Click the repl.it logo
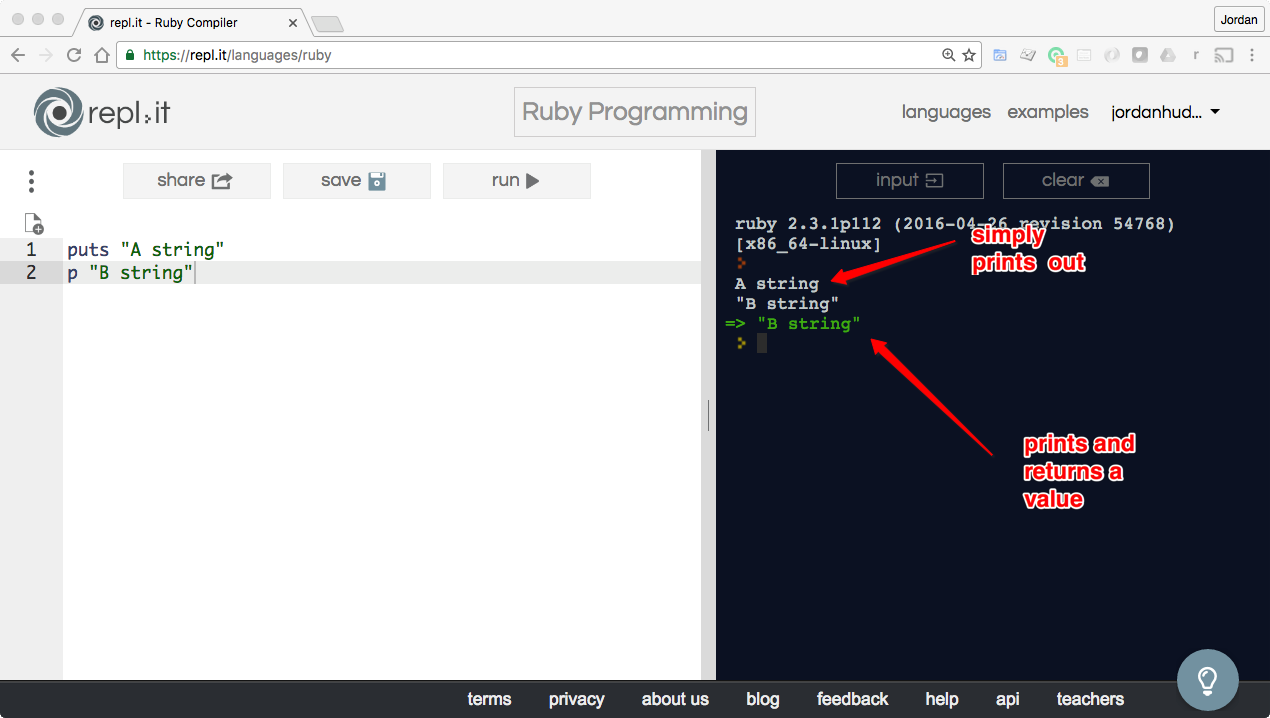Screen dimensions: 1270x718 coord(102,113)
